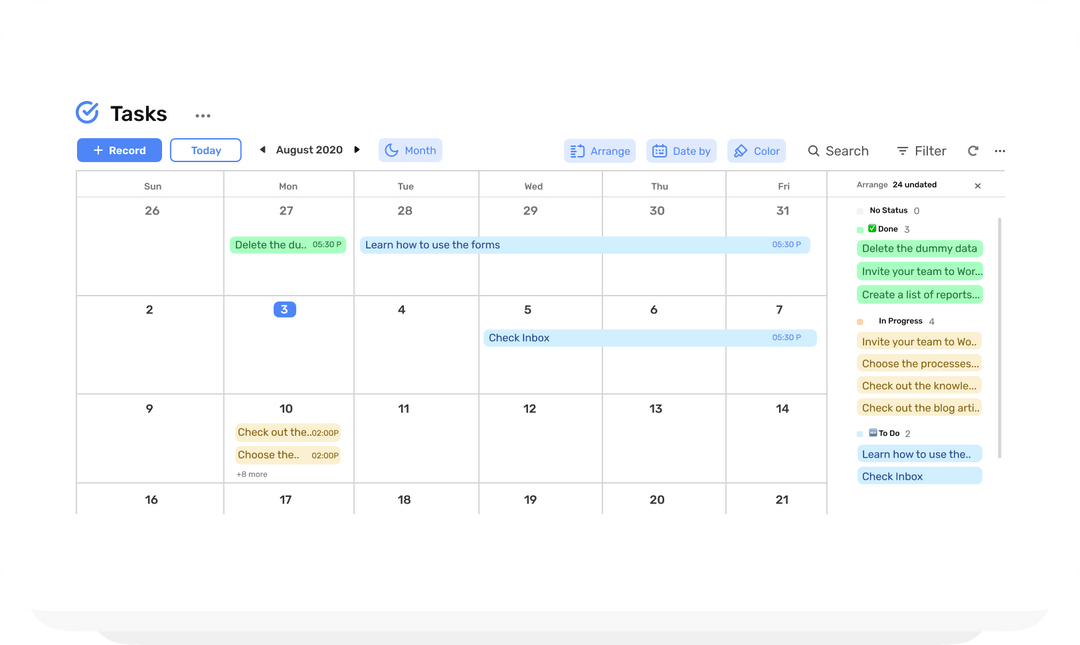The width and height of the screenshot is (1080, 645).
Task: Open the overflow menu at toolbar's far right
Action: point(1000,150)
